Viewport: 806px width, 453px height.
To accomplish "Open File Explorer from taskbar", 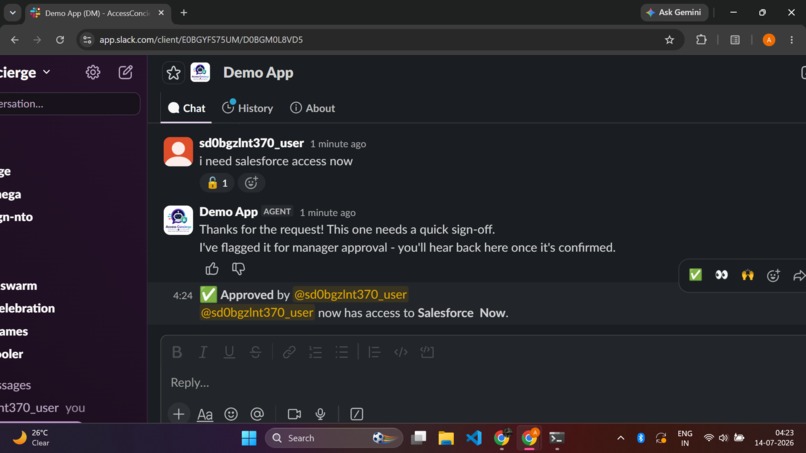I will point(446,438).
